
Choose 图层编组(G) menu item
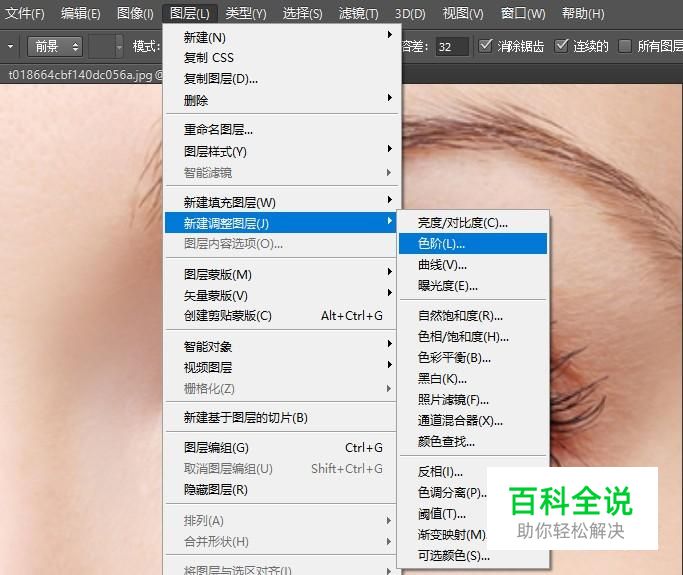(x=281, y=447)
